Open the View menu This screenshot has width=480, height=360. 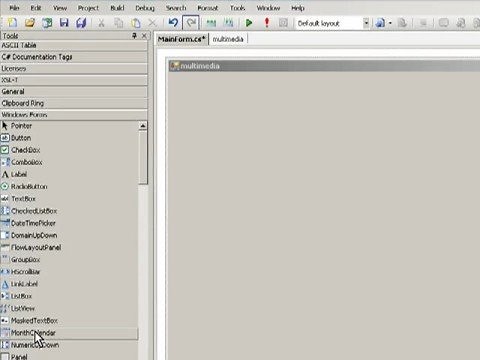click(x=60, y=8)
